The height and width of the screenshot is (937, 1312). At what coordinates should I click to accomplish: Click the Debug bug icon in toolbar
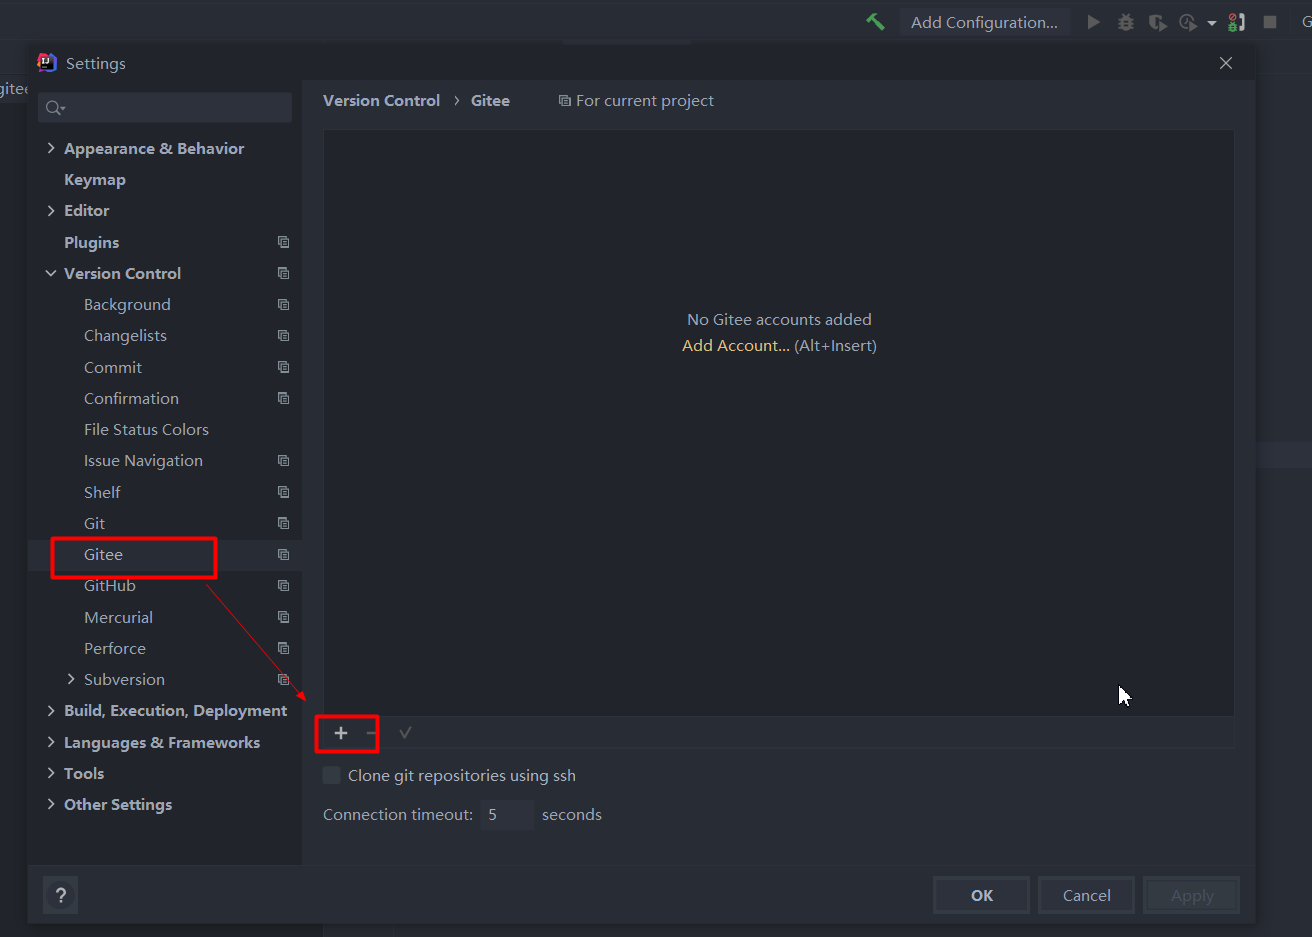tap(1125, 22)
